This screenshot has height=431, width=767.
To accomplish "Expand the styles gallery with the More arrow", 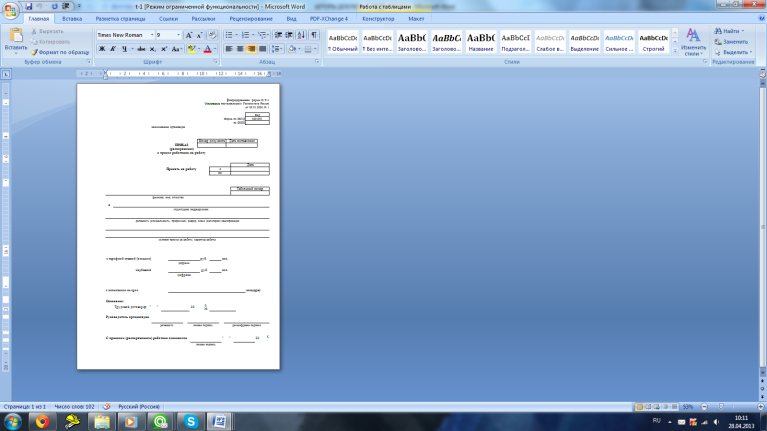I will [x=675, y=50].
